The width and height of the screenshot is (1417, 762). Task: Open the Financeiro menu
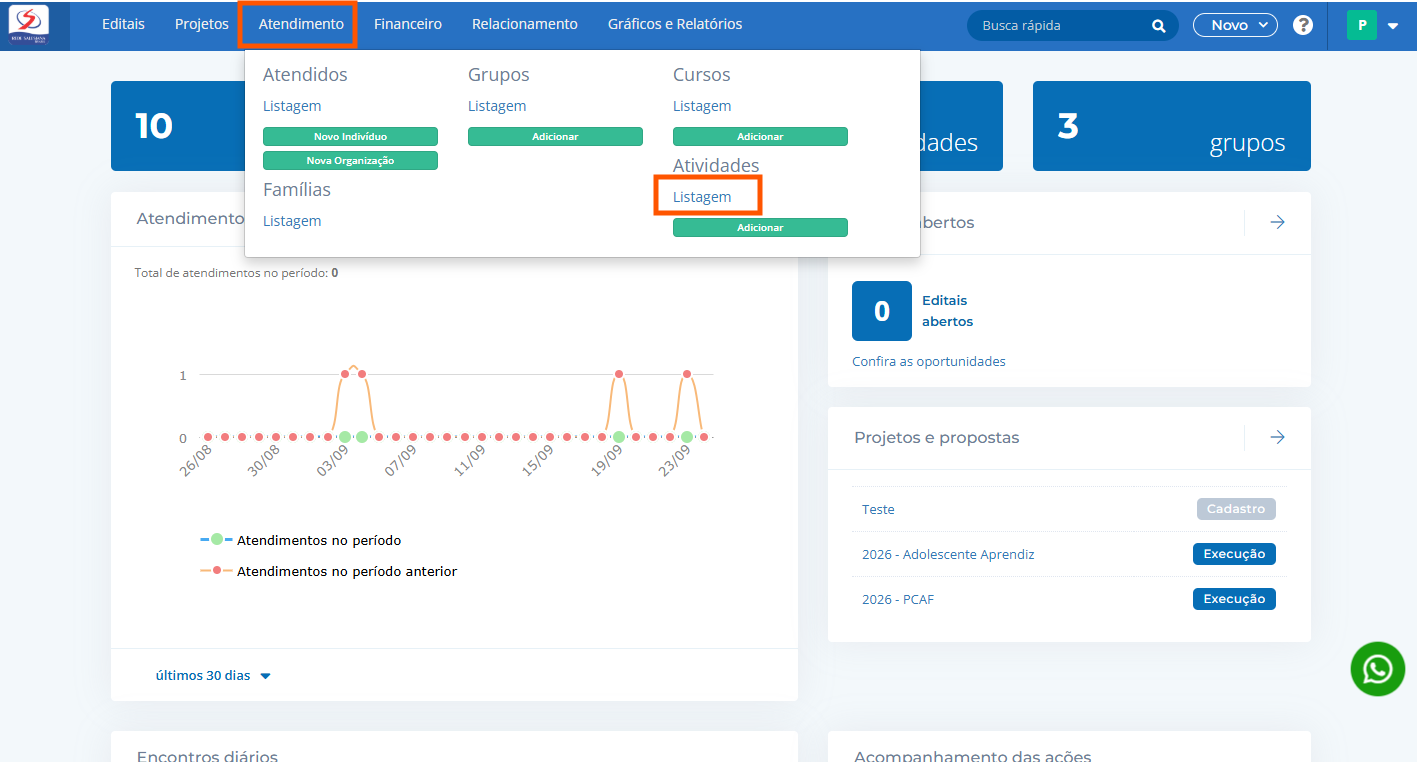click(408, 24)
